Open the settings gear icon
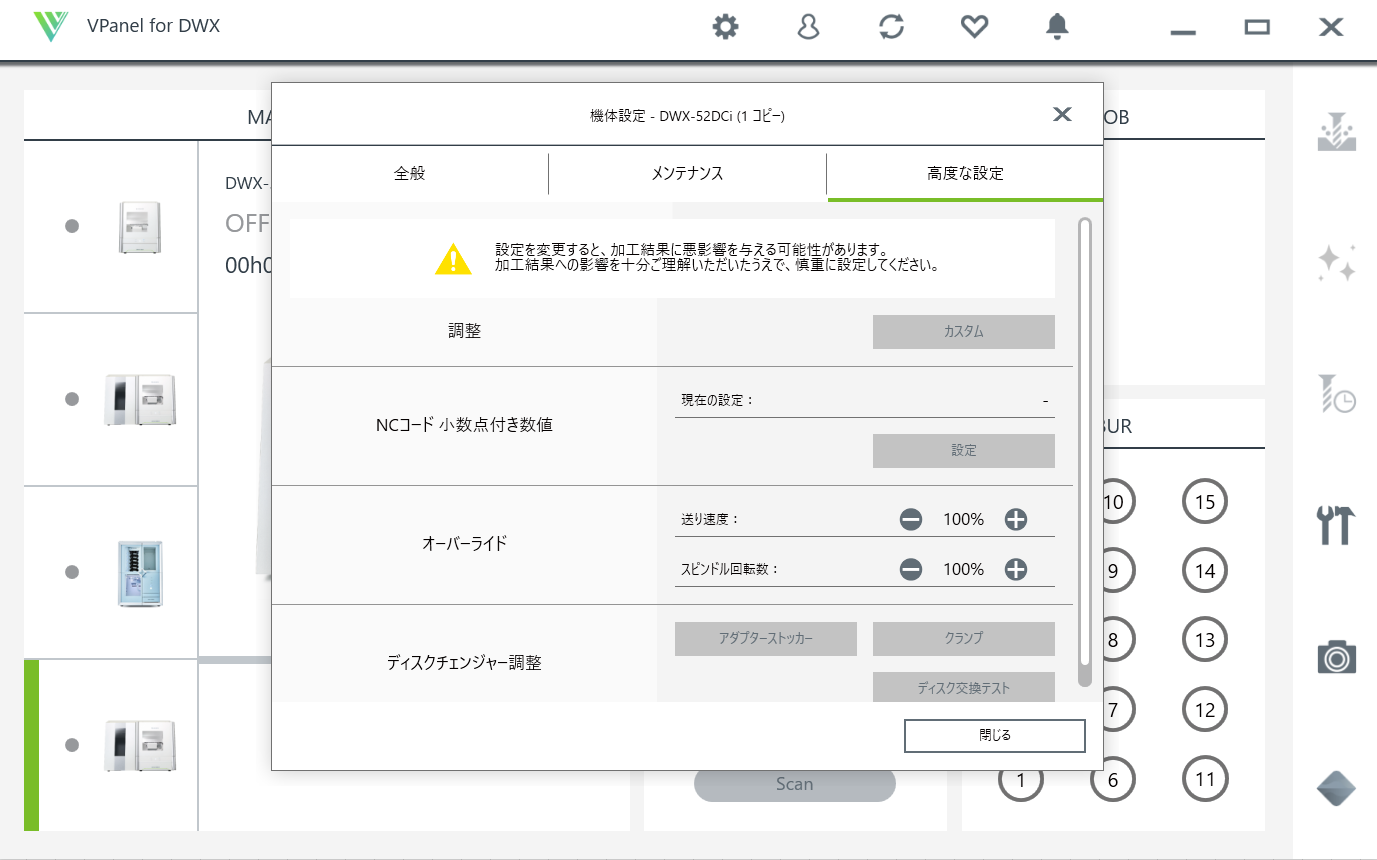The width and height of the screenshot is (1377, 860). click(x=725, y=27)
